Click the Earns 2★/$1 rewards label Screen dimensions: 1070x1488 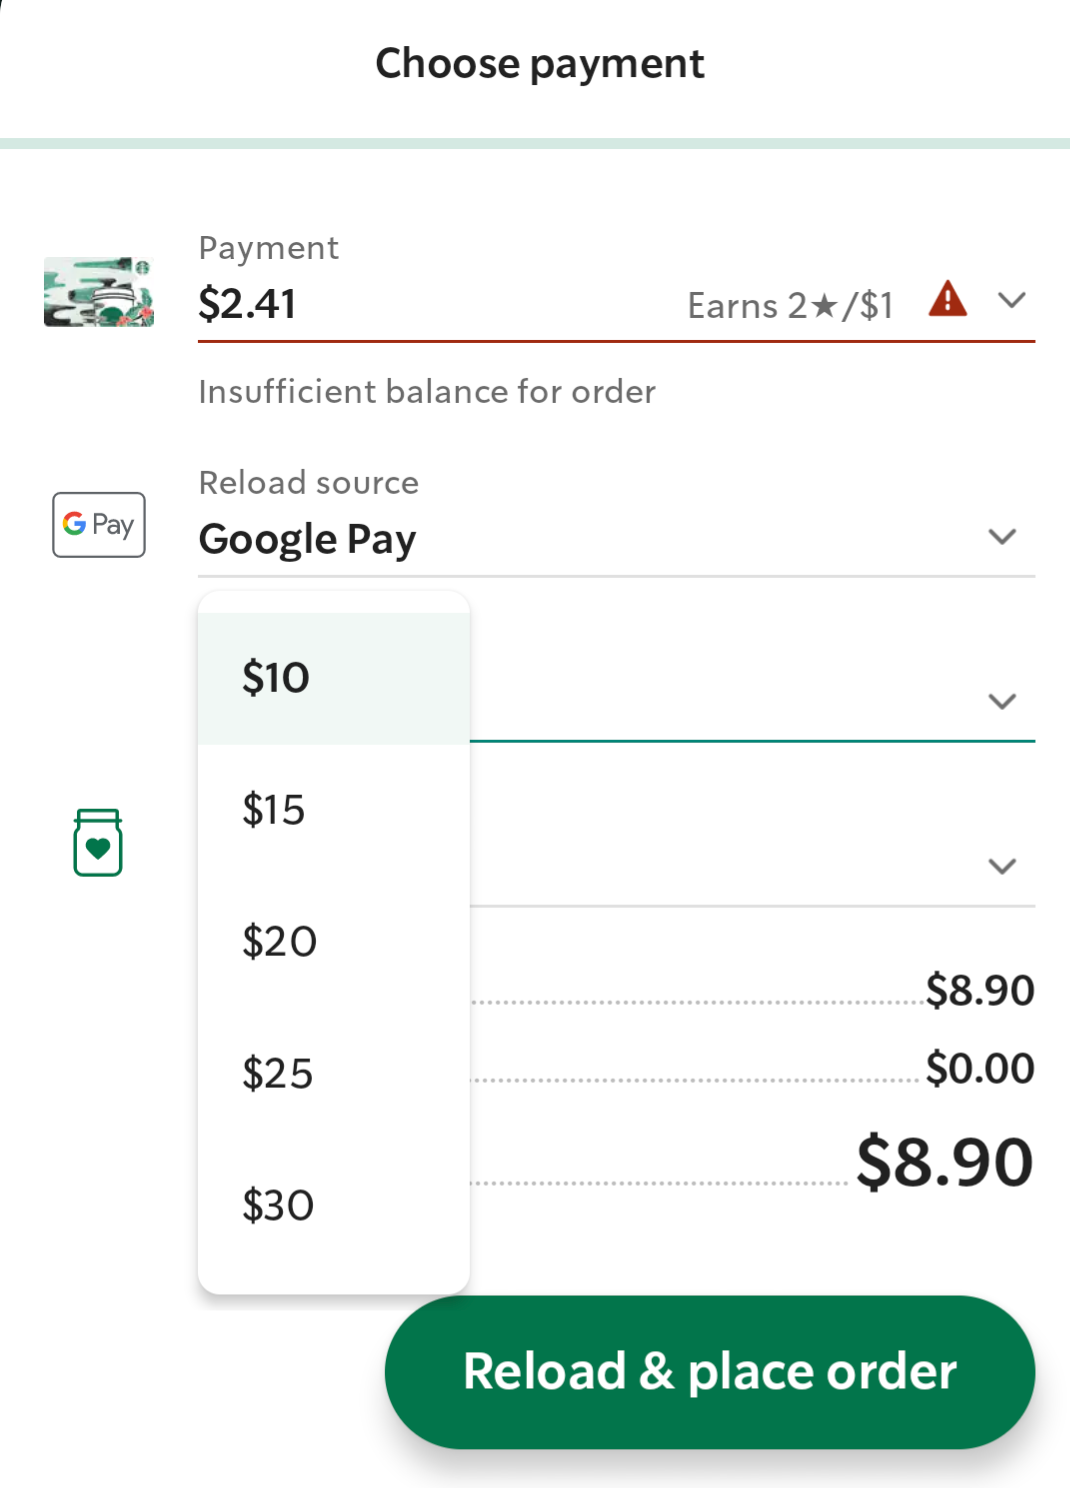790,305
